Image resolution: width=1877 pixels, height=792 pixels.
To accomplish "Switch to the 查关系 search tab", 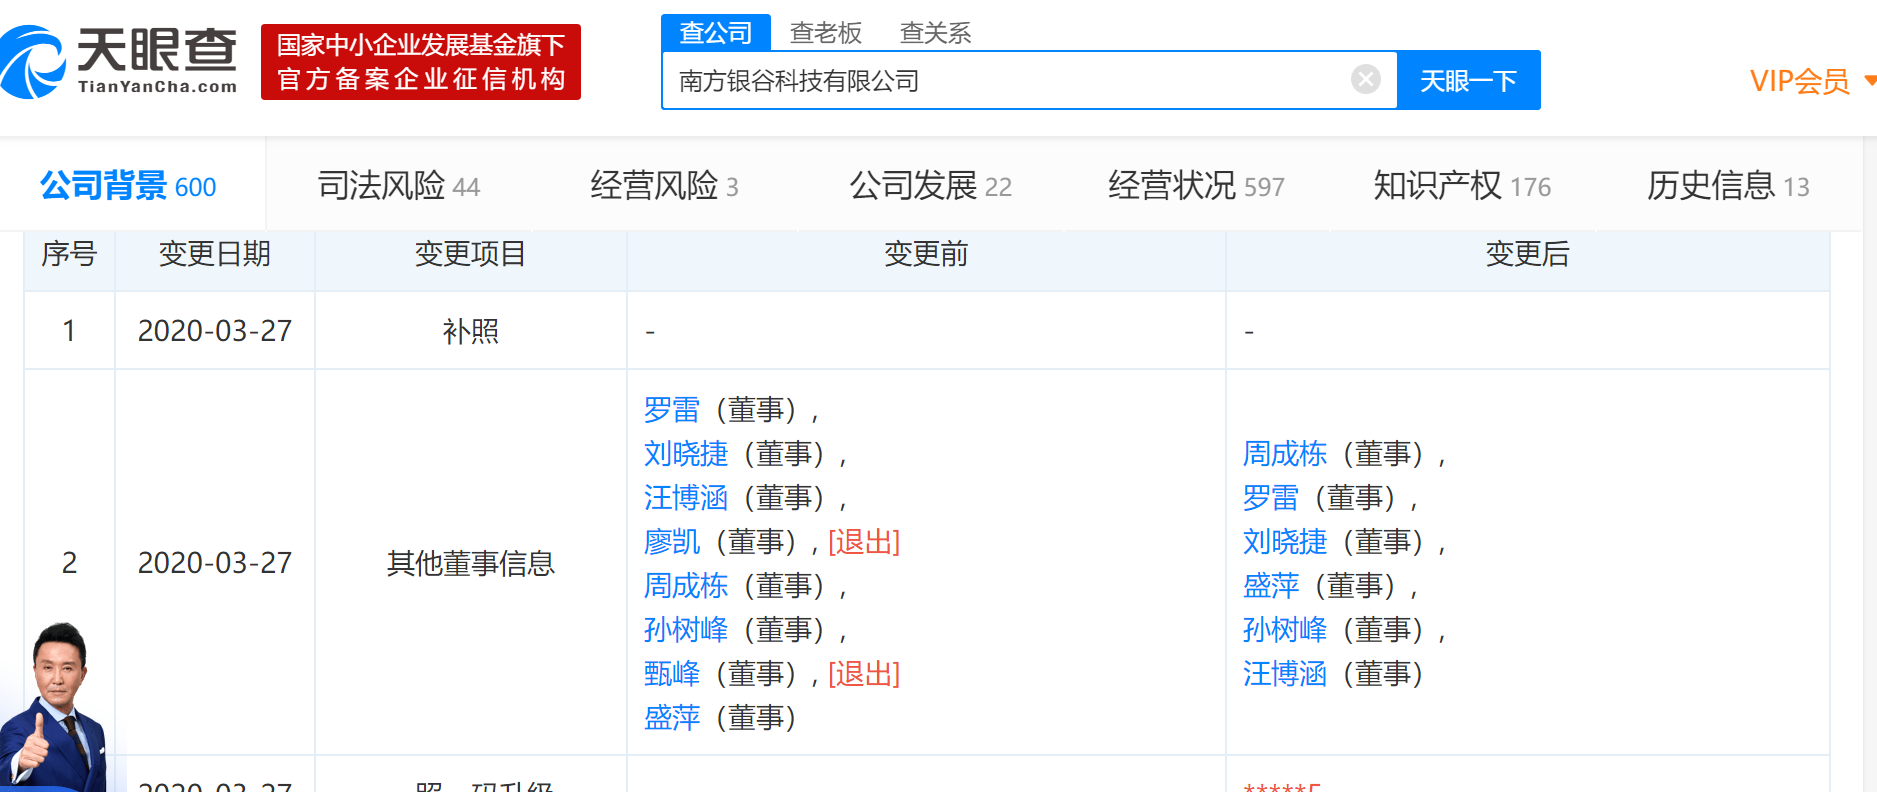I will point(936,33).
